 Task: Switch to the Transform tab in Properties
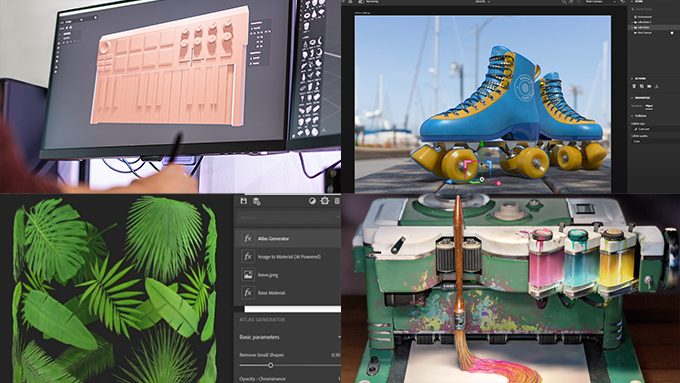(x=637, y=105)
